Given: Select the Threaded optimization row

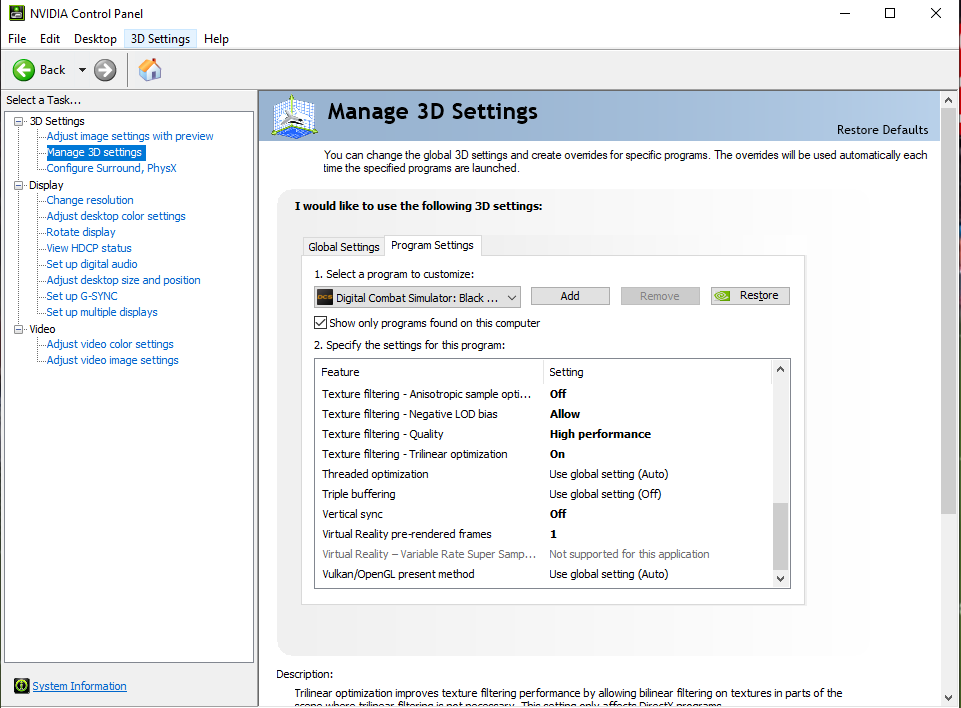Looking at the screenshot, I should 544,474.
